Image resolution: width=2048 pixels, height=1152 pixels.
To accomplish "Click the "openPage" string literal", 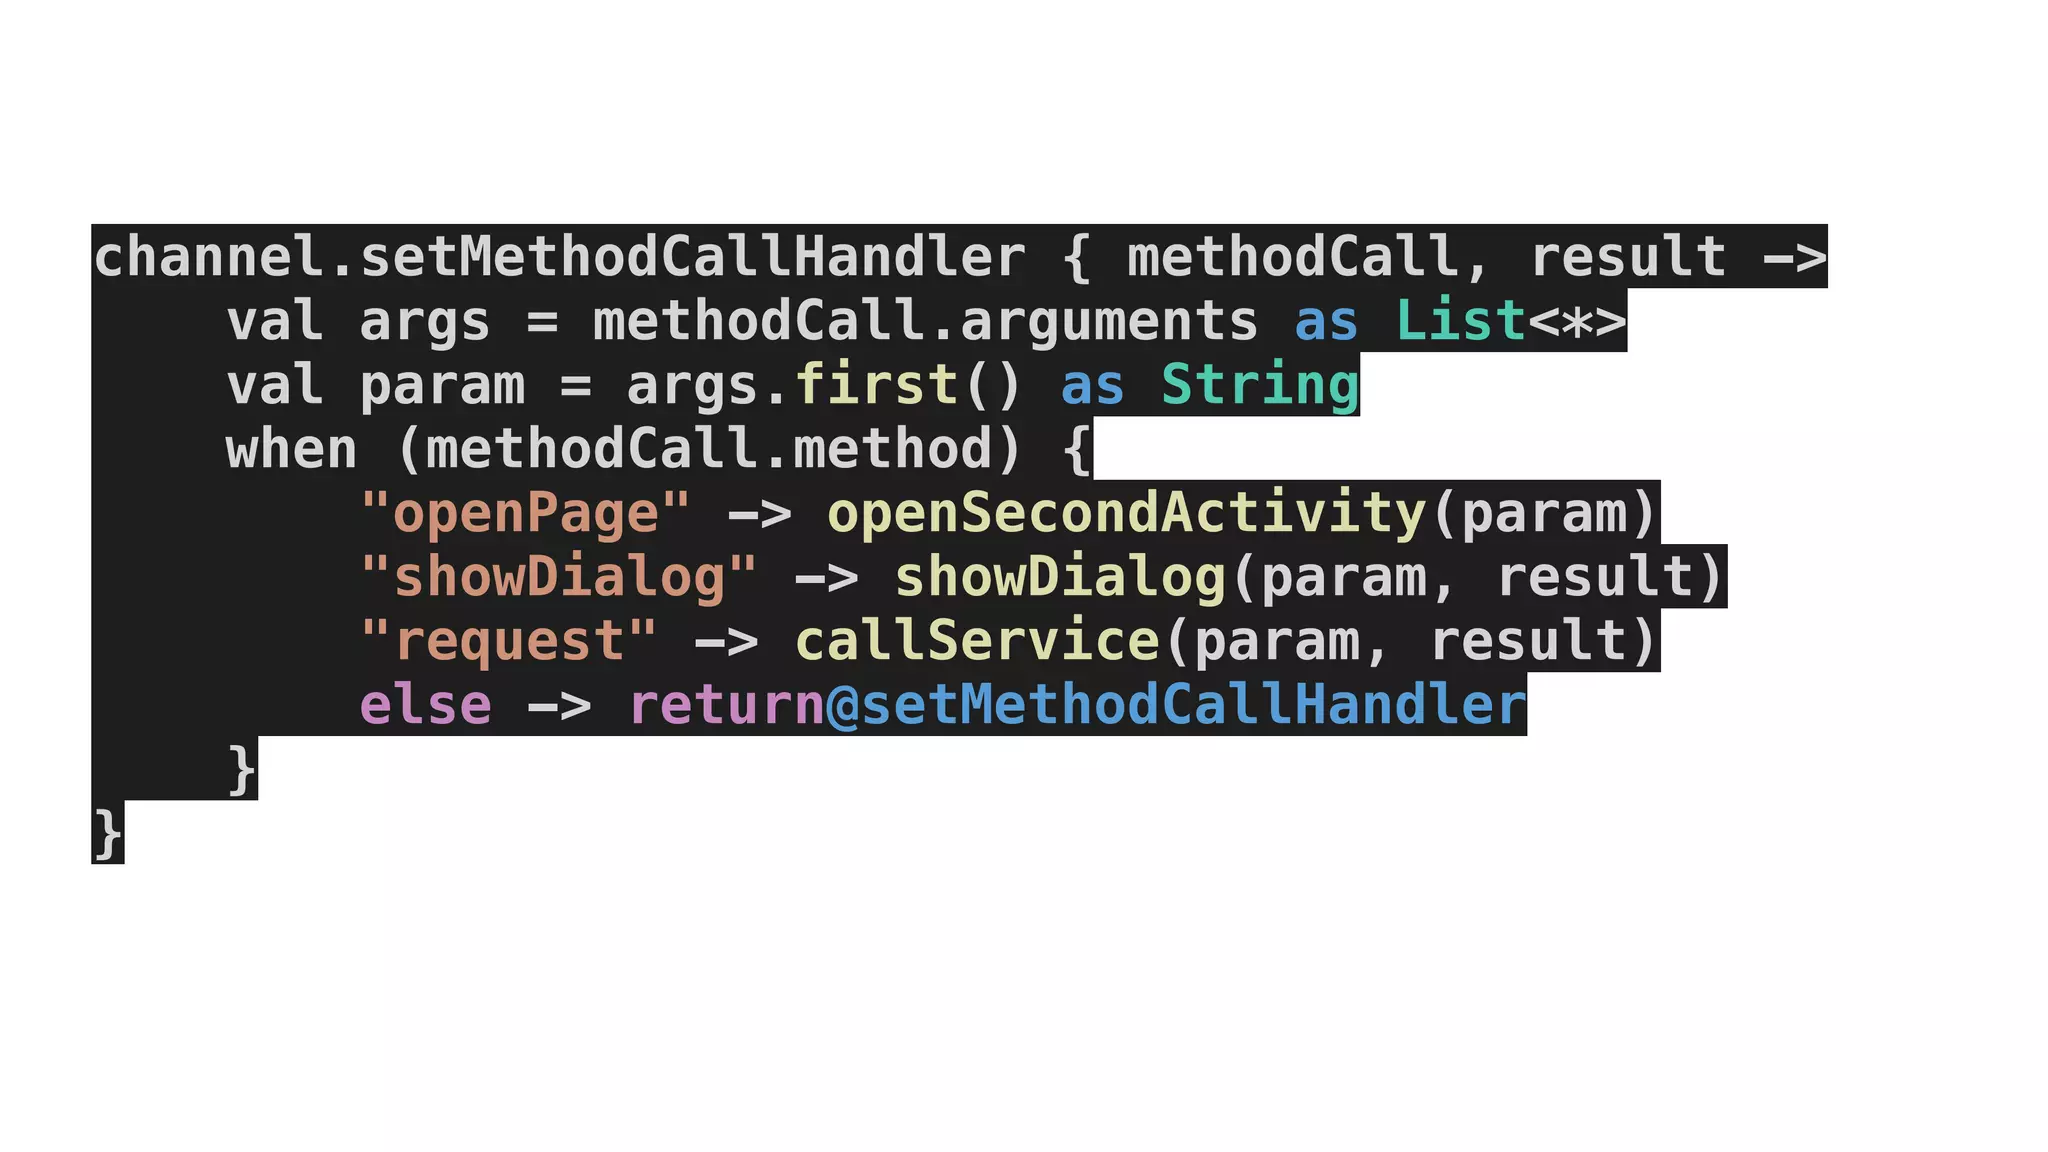I will [x=526, y=514].
